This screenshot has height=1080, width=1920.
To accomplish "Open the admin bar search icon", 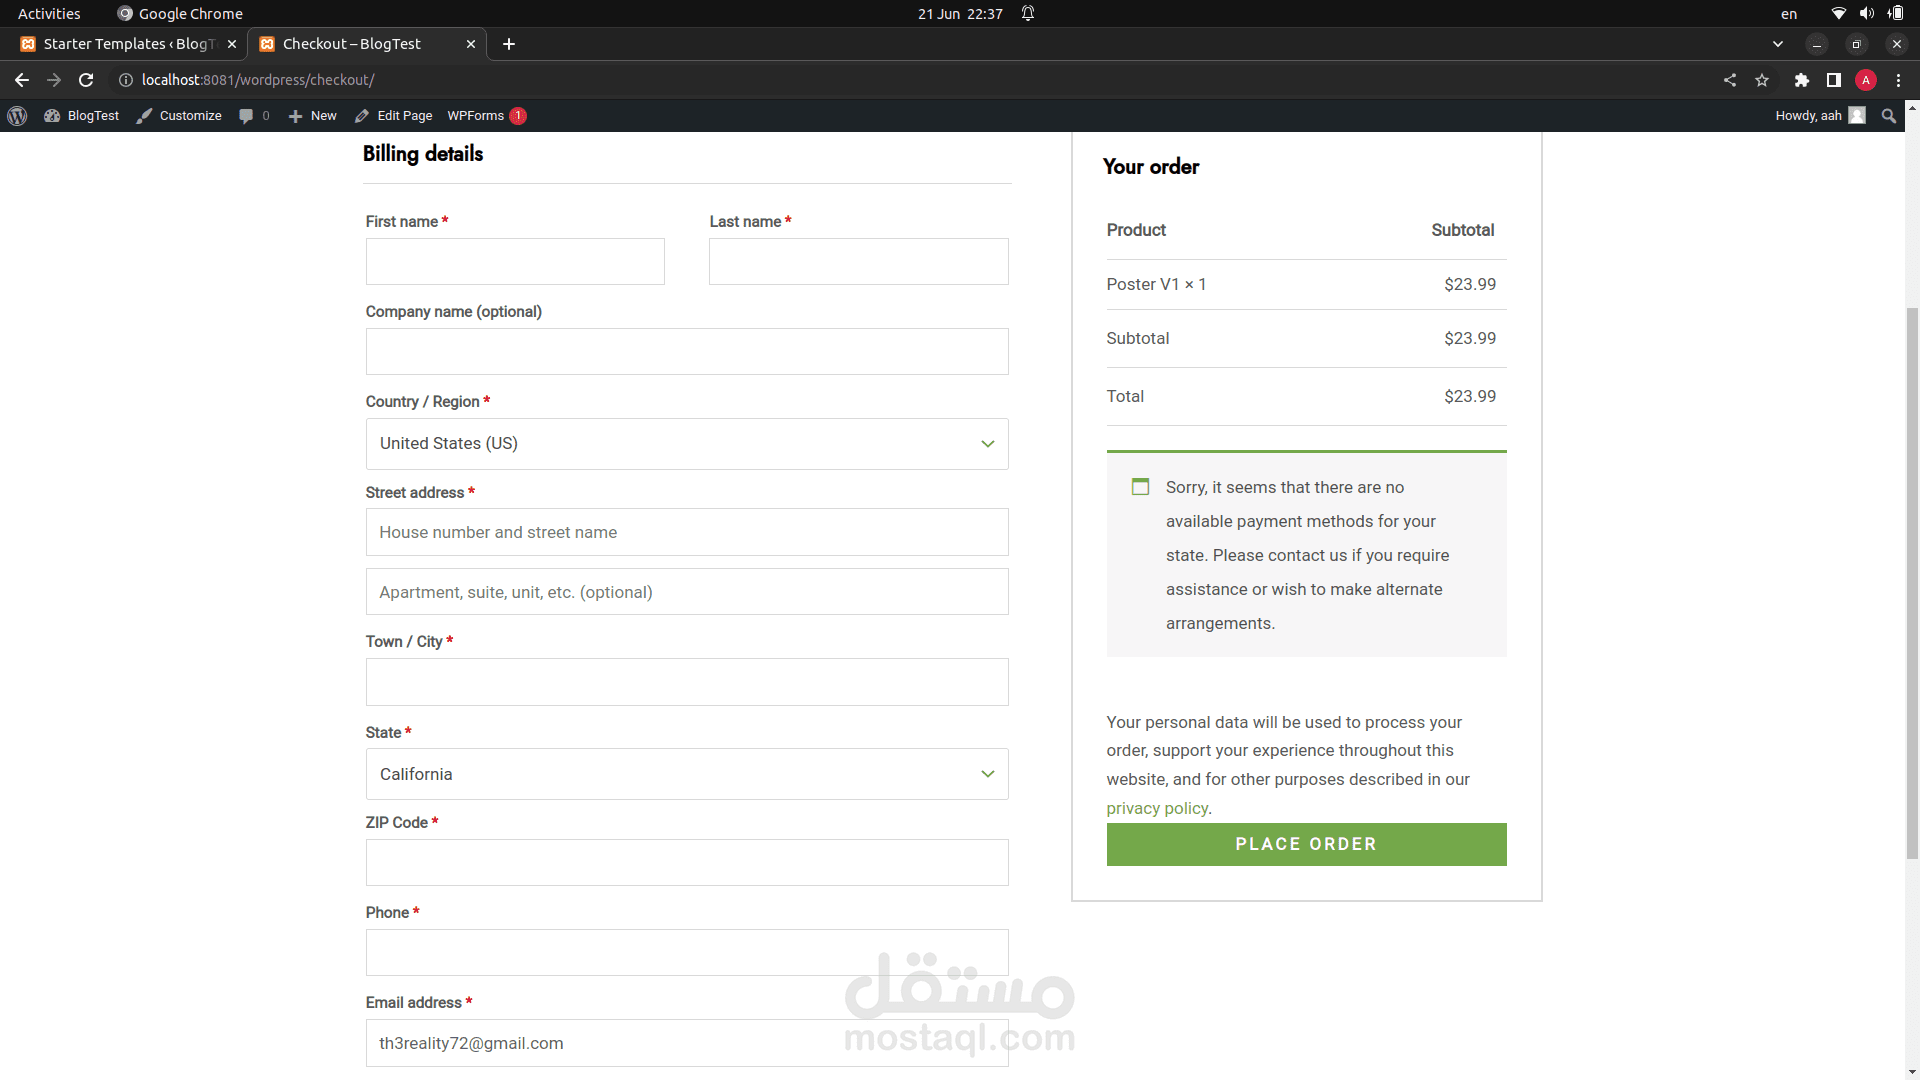I will pyautogui.click(x=1888, y=116).
